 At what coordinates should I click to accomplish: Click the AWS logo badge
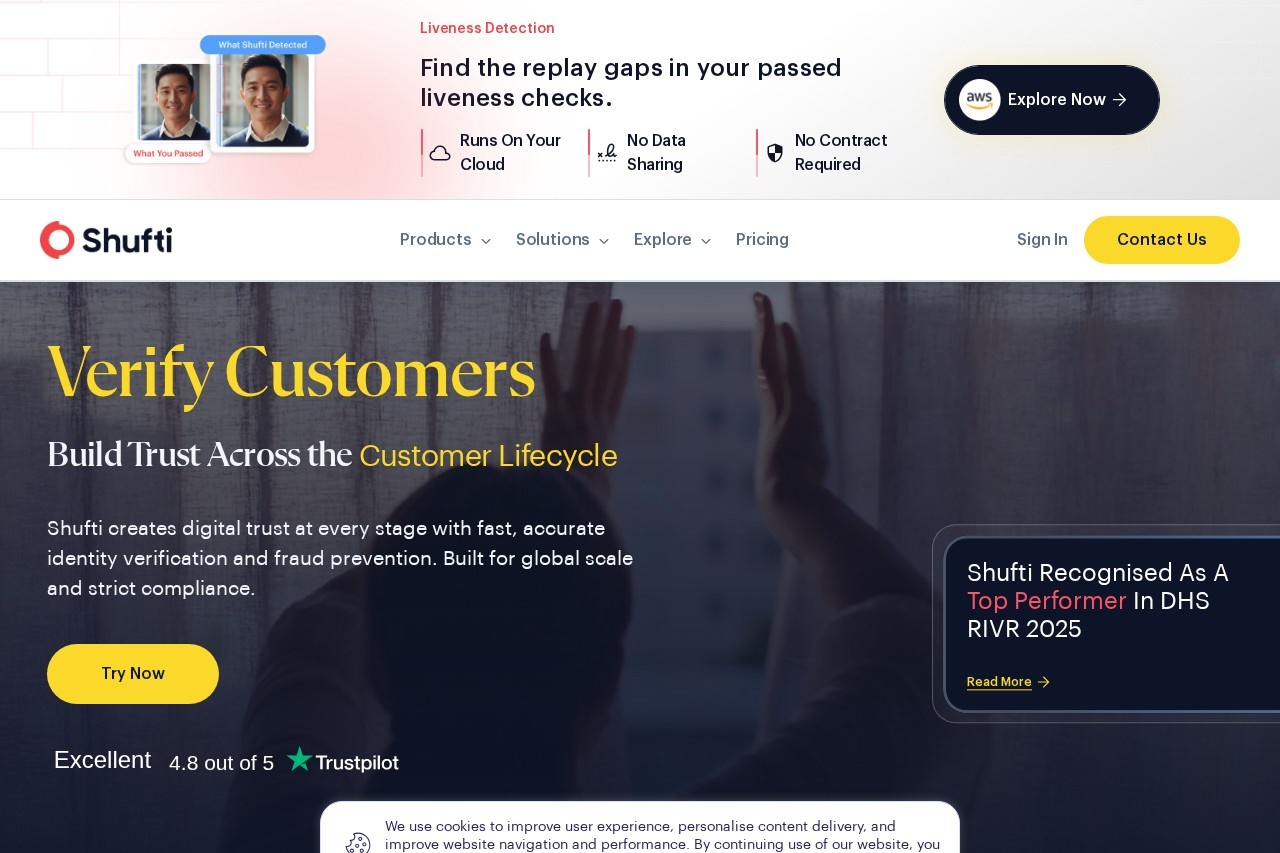tap(980, 100)
